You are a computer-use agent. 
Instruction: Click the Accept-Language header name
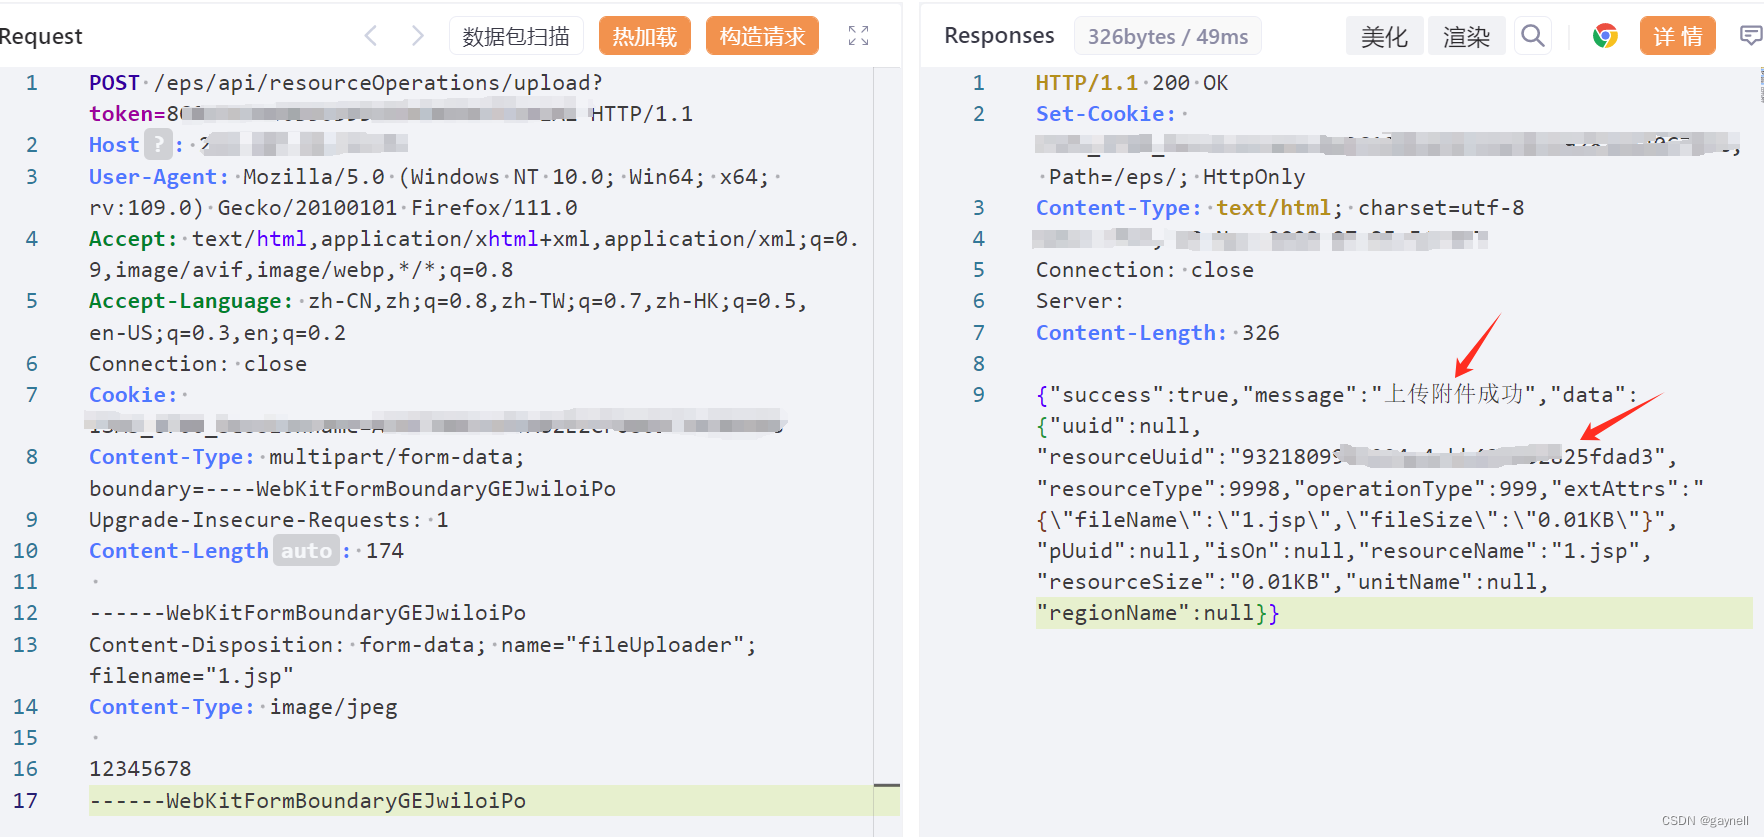[x=190, y=301]
